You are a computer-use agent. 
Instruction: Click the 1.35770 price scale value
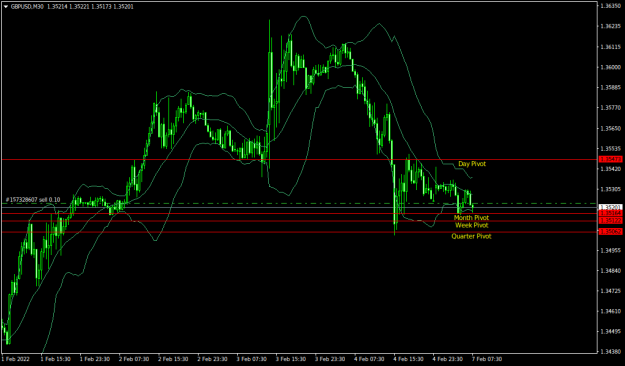[x=611, y=108]
